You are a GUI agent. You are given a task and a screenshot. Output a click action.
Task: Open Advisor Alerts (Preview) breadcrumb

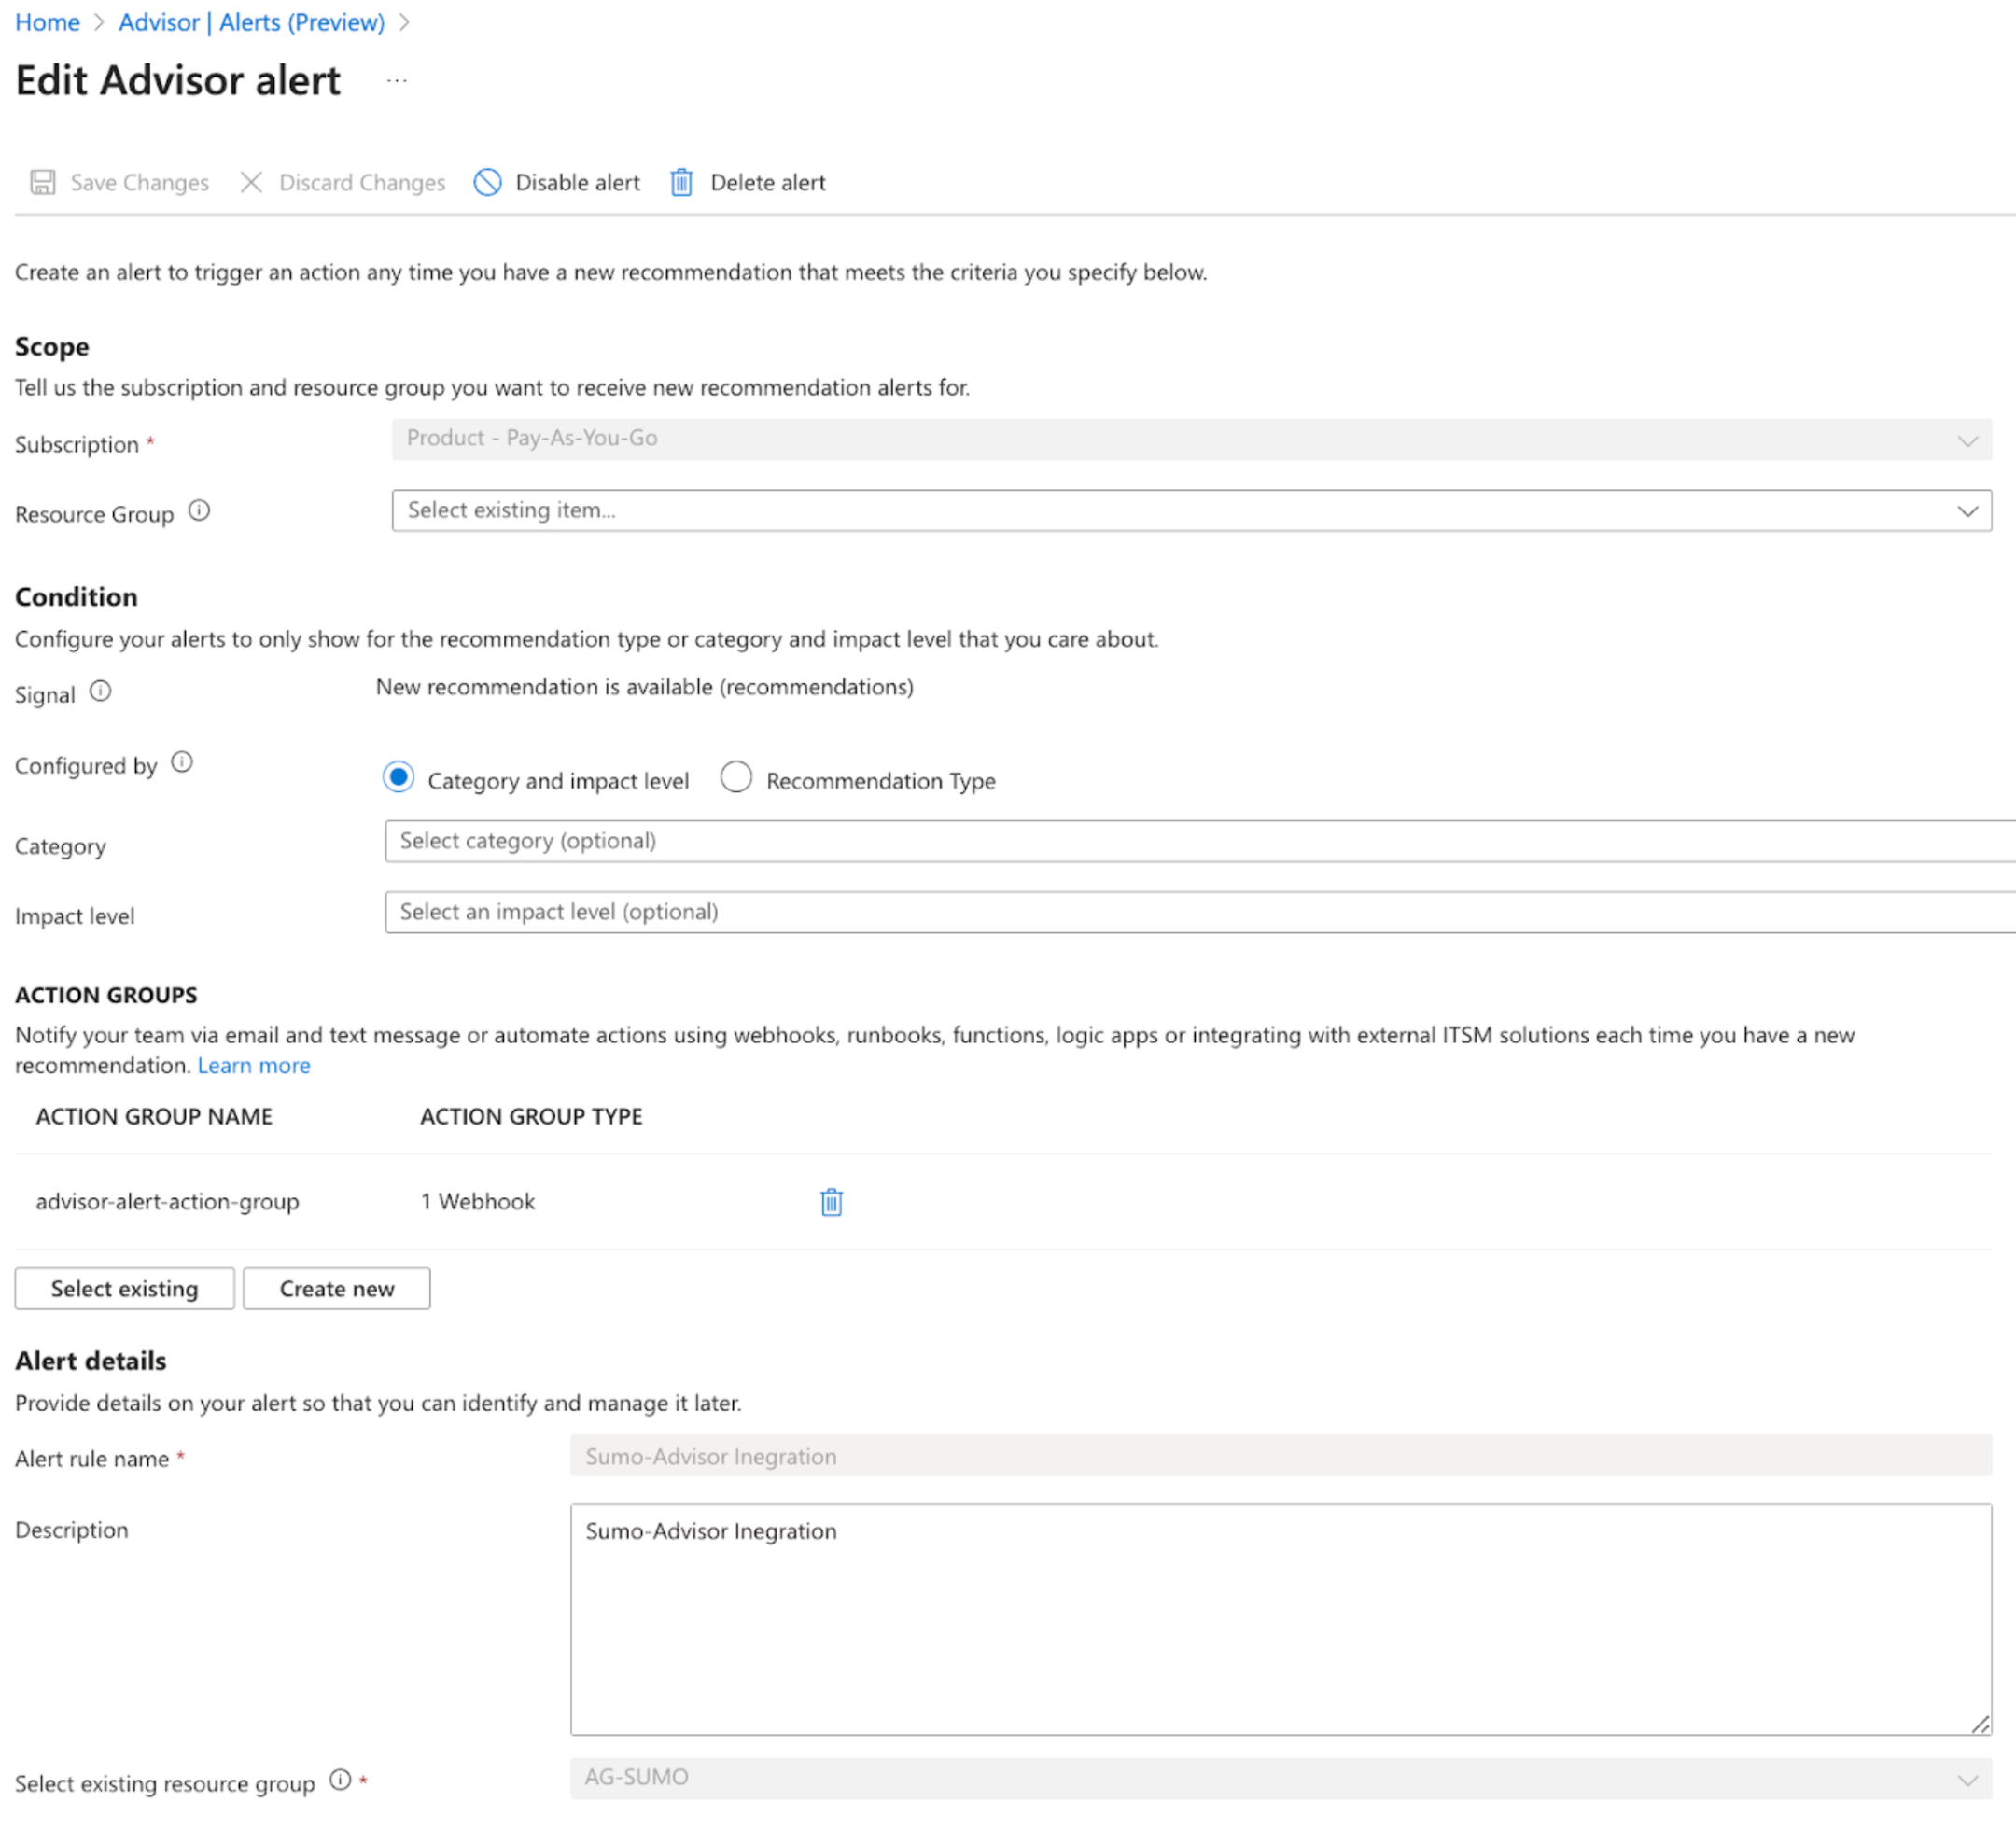(251, 22)
